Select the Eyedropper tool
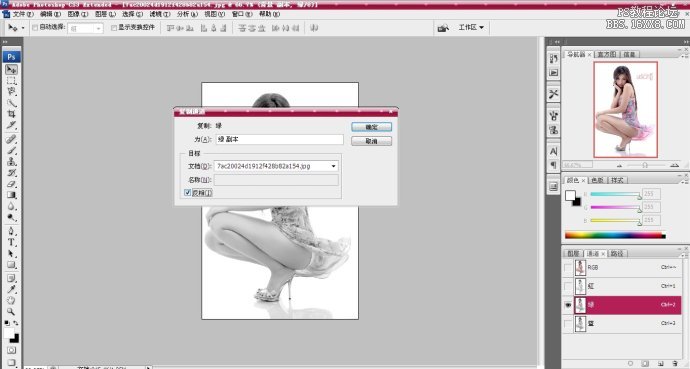The height and width of the screenshot is (369, 690). point(11,289)
